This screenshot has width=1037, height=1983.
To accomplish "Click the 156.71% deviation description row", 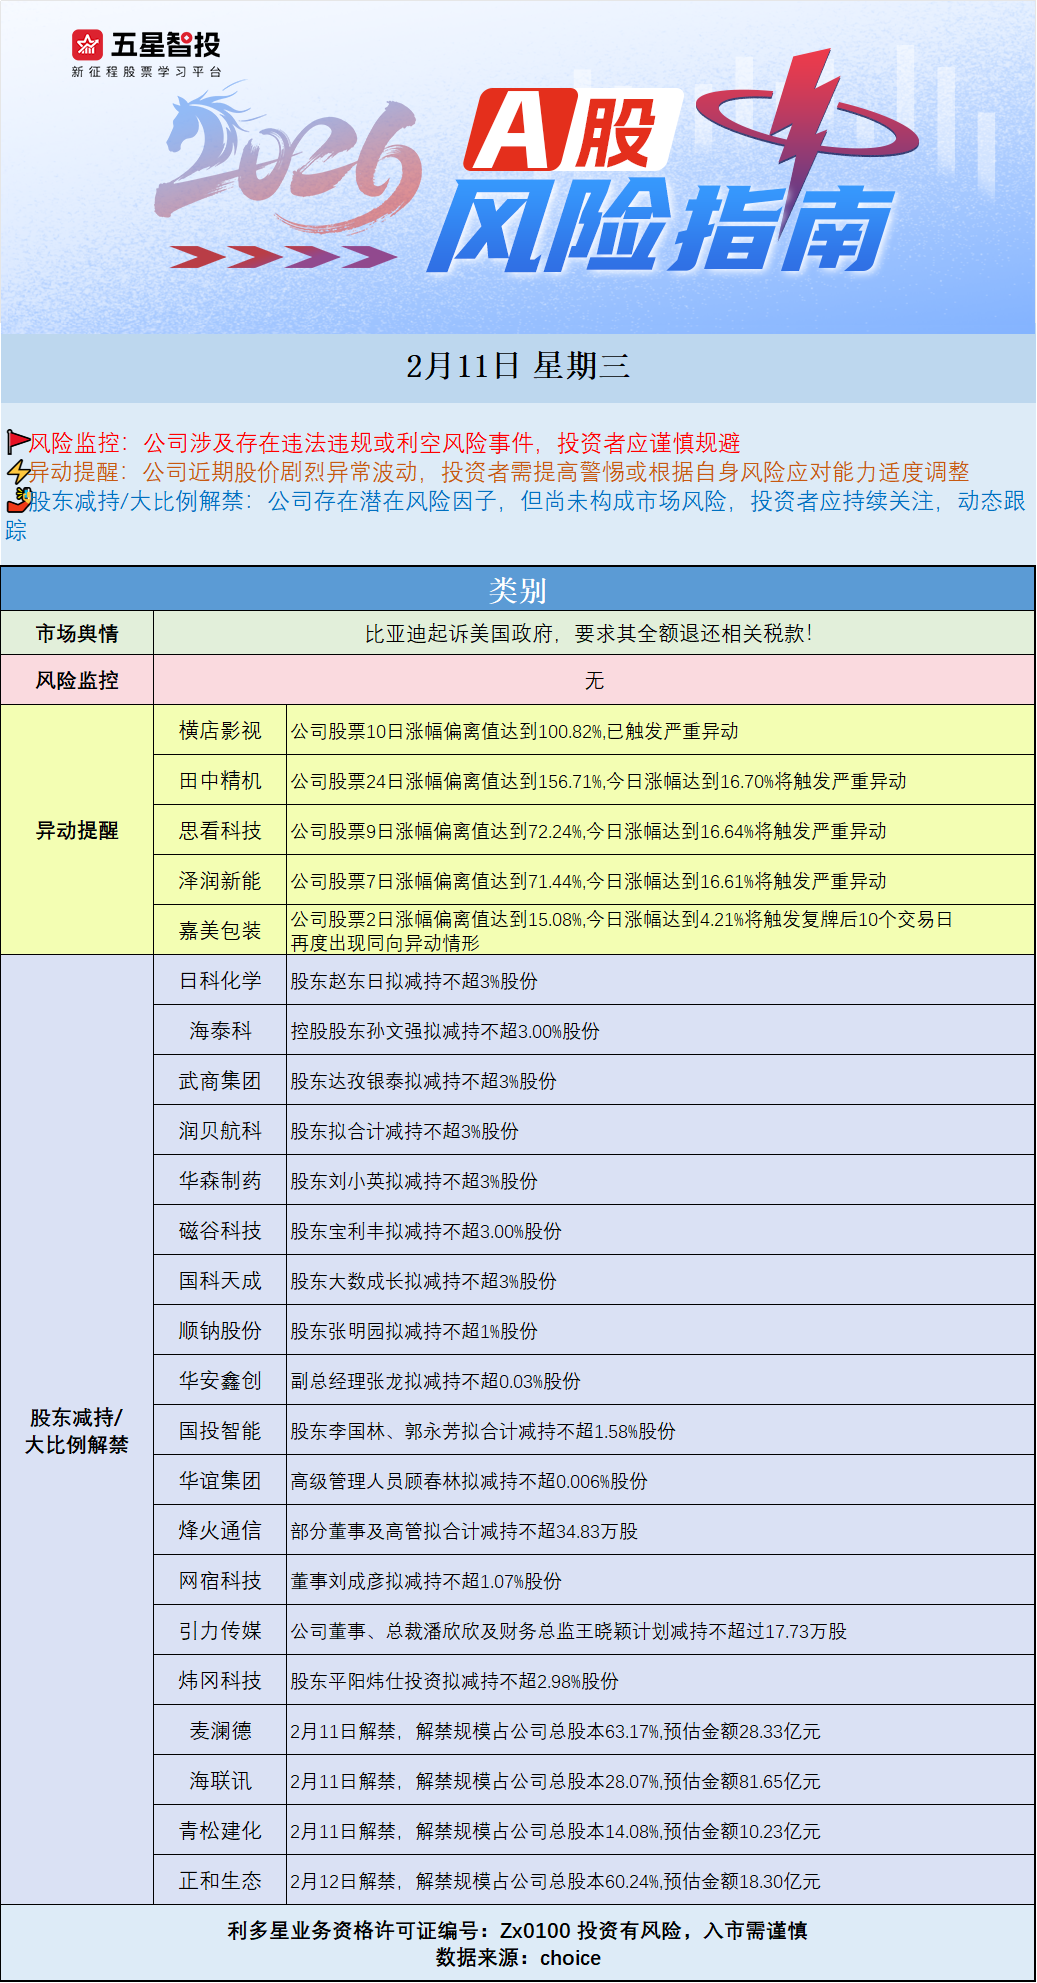I will (598, 781).
